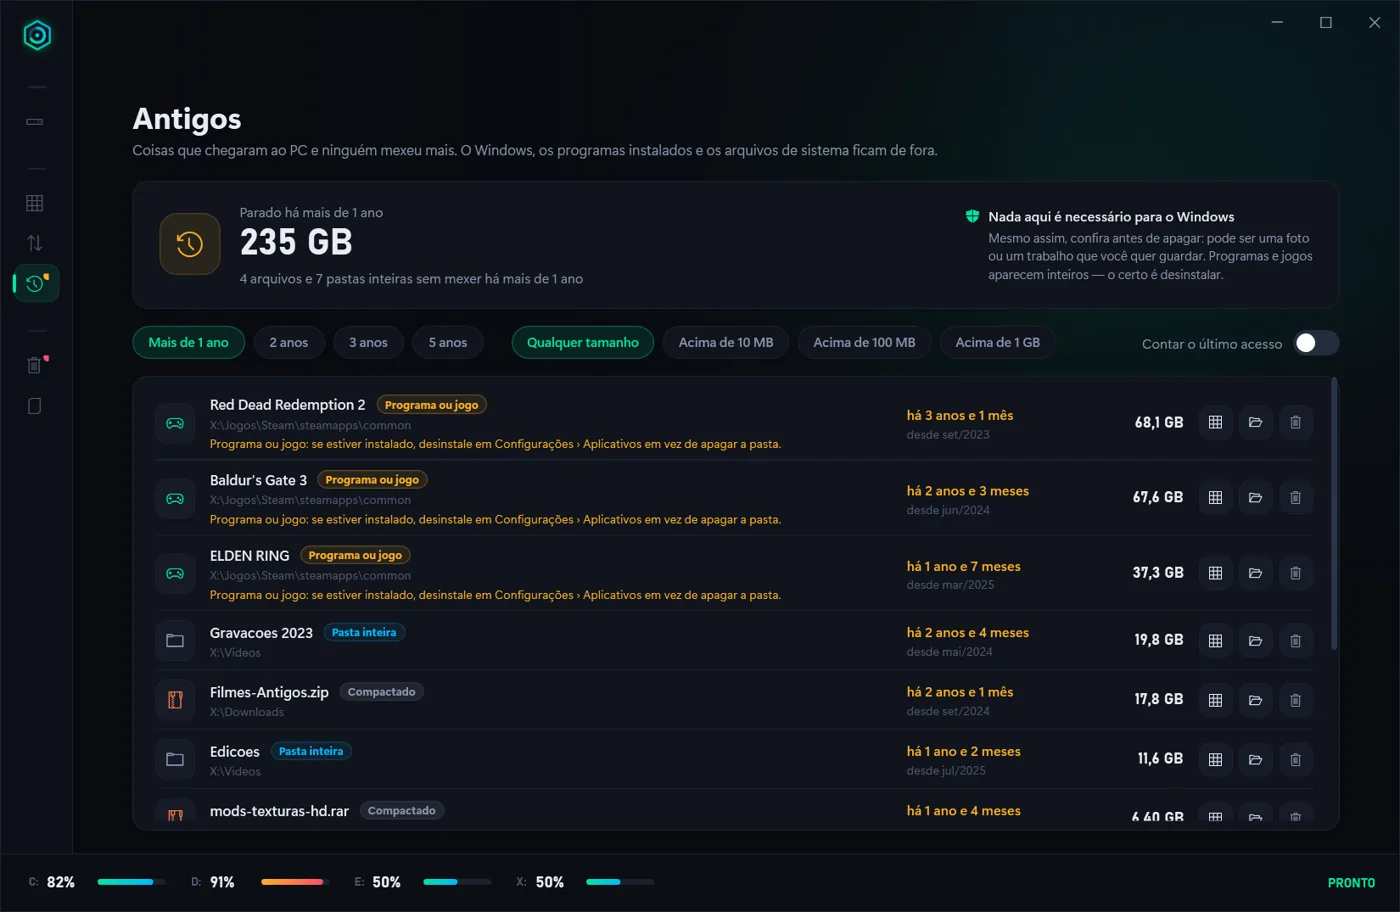Filter by '2 anos' age

(x=288, y=342)
